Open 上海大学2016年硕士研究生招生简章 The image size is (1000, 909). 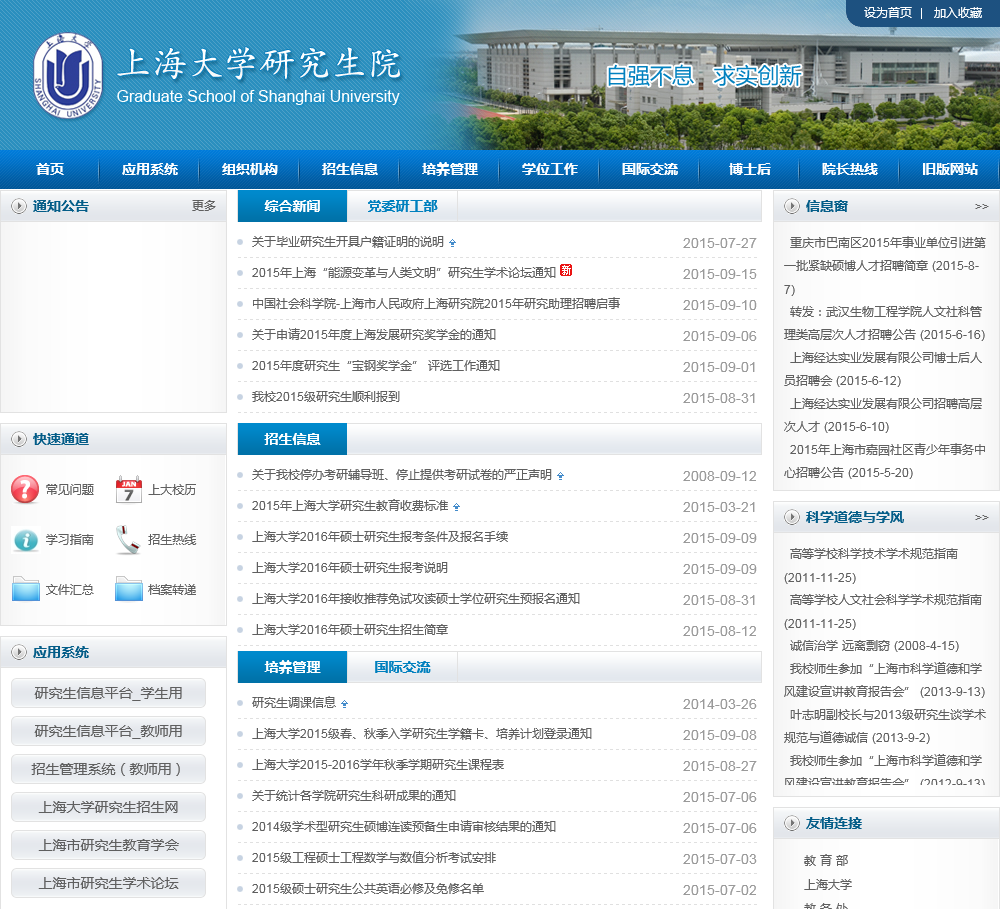coord(349,630)
